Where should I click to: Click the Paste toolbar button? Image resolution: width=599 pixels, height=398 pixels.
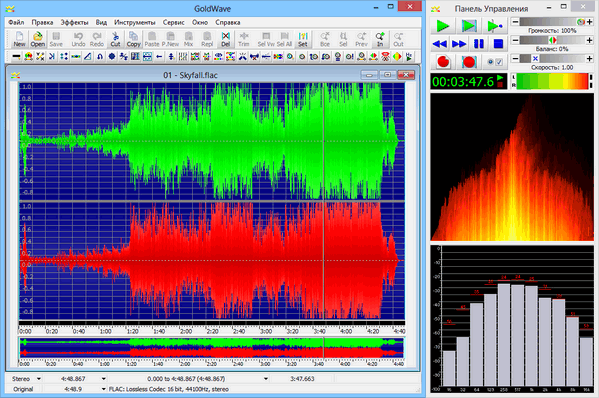pyautogui.click(x=152, y=39)
